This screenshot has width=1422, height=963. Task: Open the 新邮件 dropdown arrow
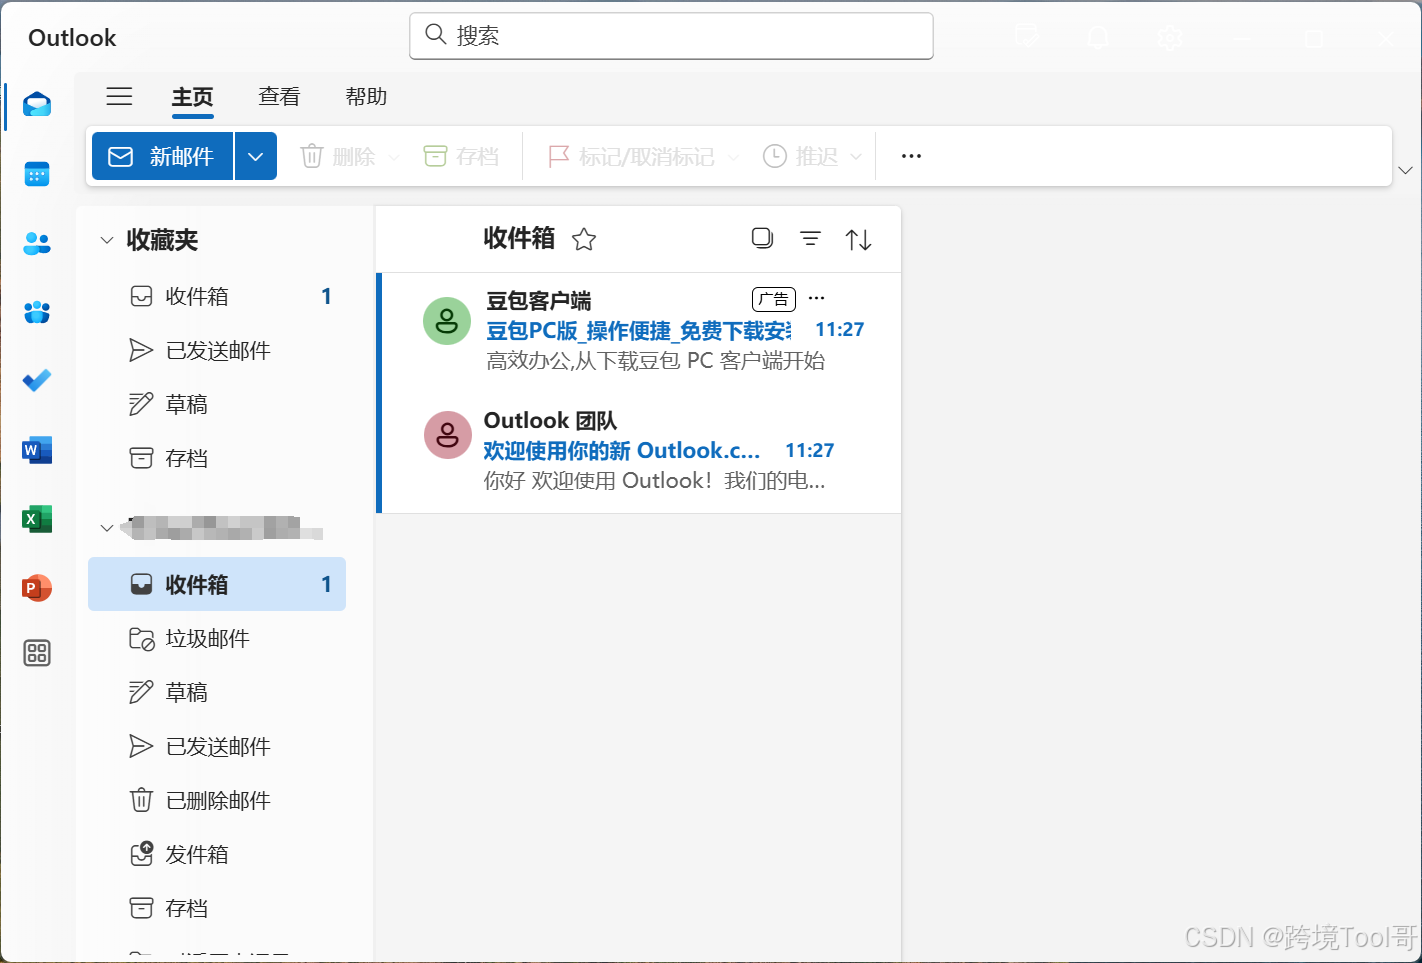pyautogui.click(x=256, y=156)
